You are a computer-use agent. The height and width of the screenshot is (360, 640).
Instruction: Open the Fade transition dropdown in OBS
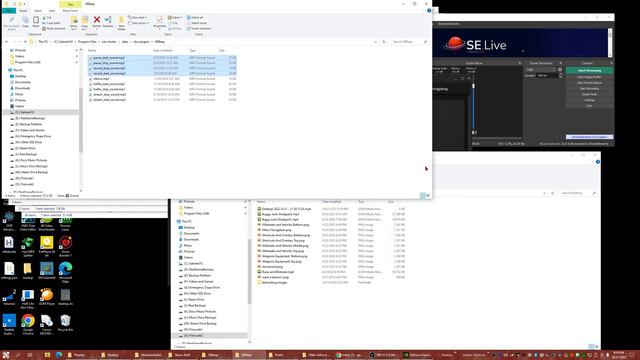click(540, 70)
